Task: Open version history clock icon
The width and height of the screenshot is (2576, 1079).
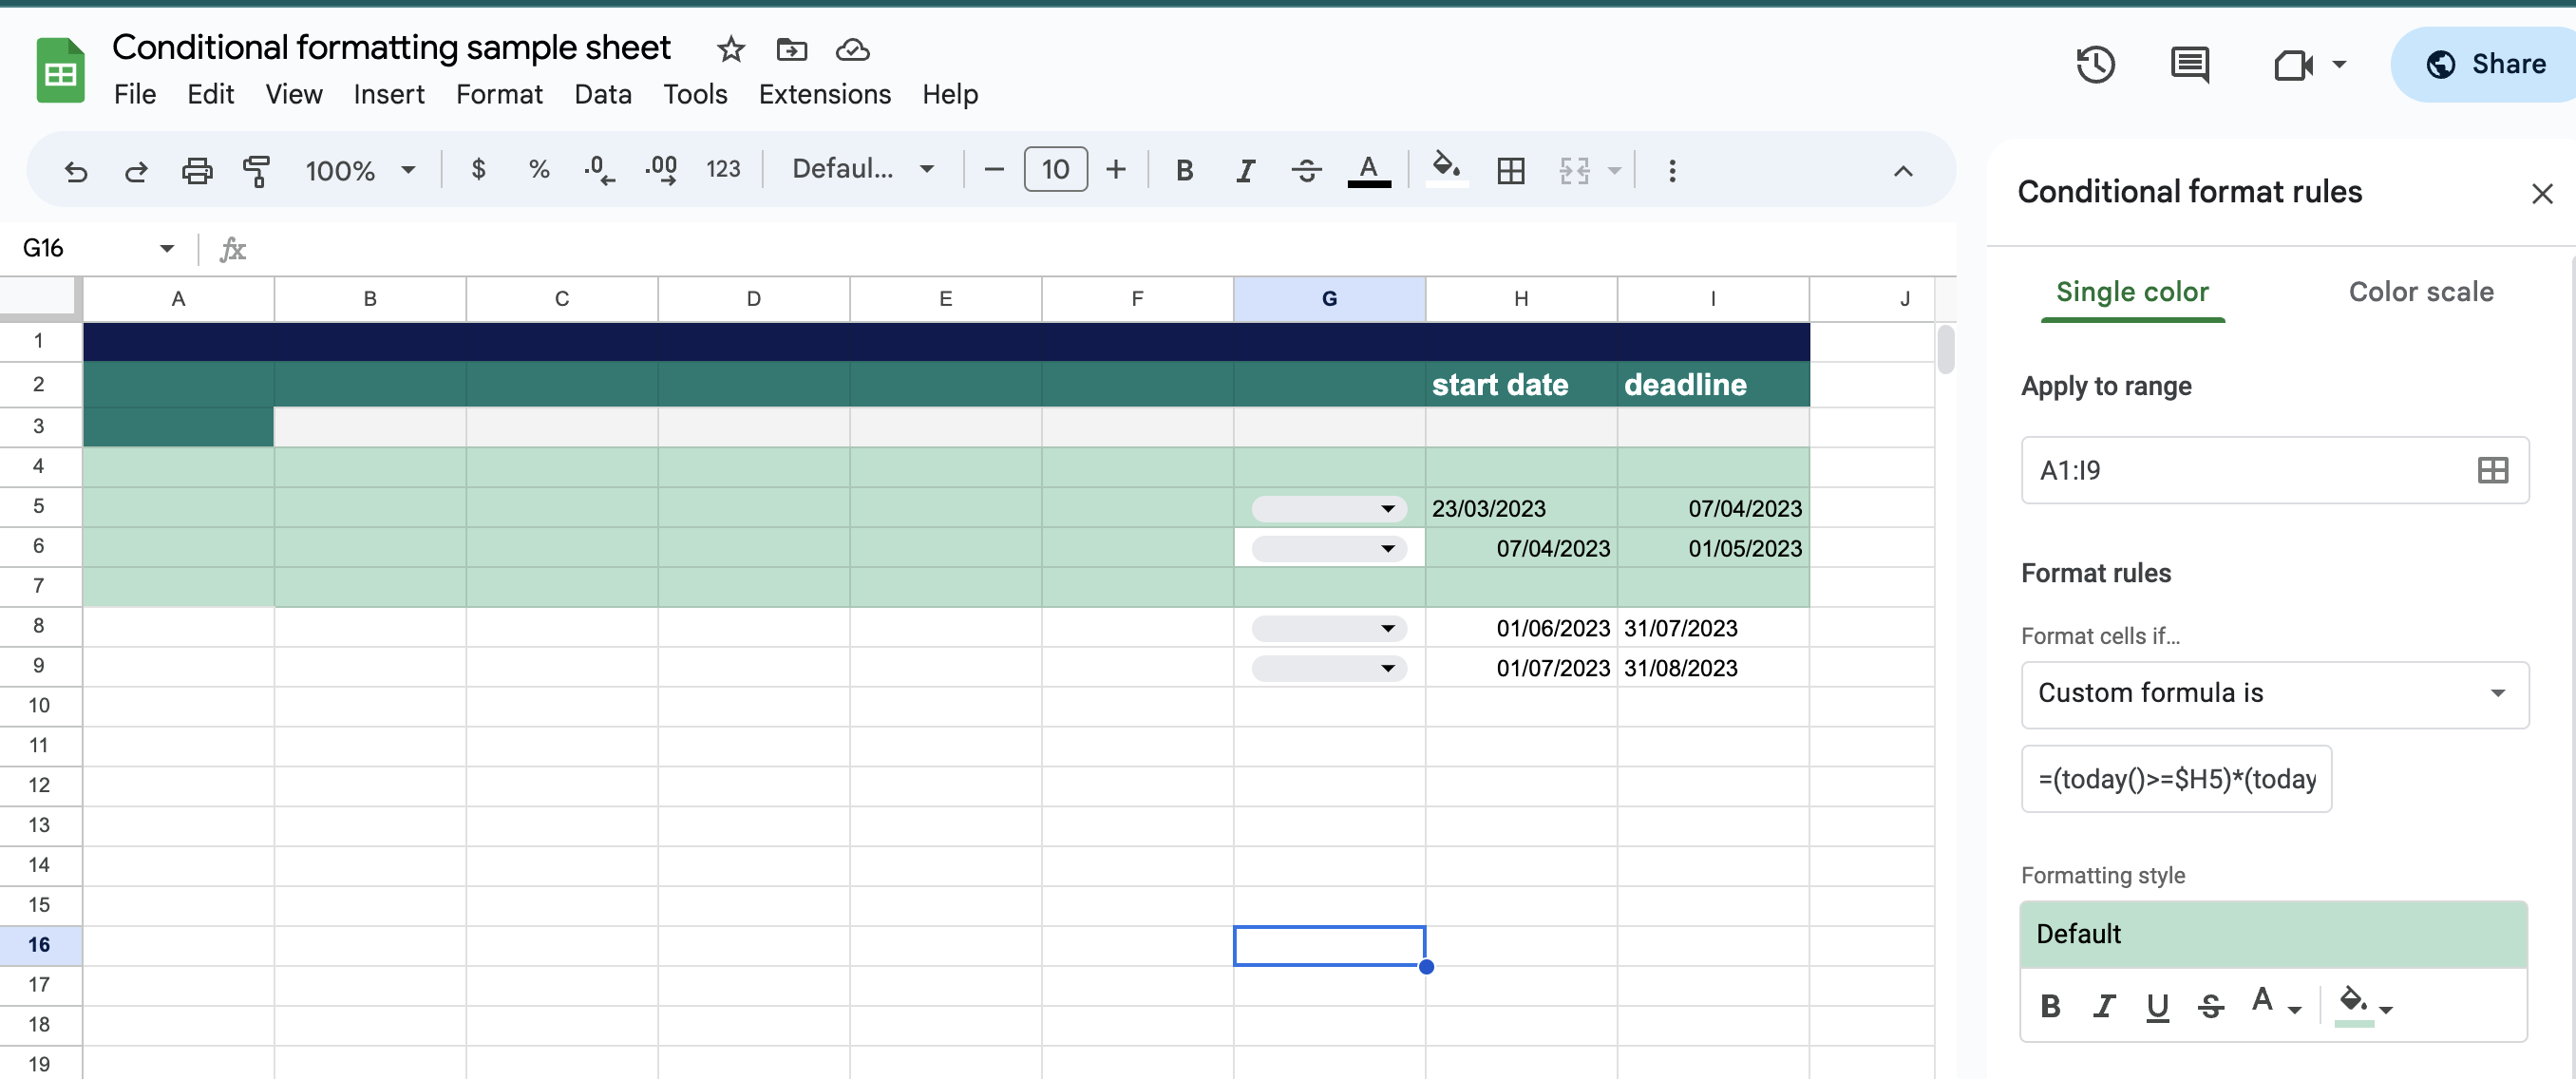Action: click(2095, 65)
